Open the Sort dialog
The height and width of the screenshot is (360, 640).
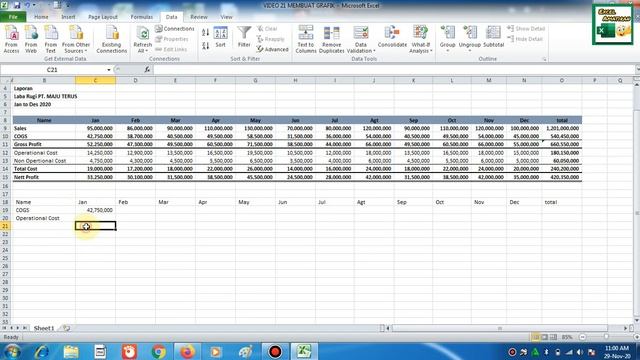(220, 38)
